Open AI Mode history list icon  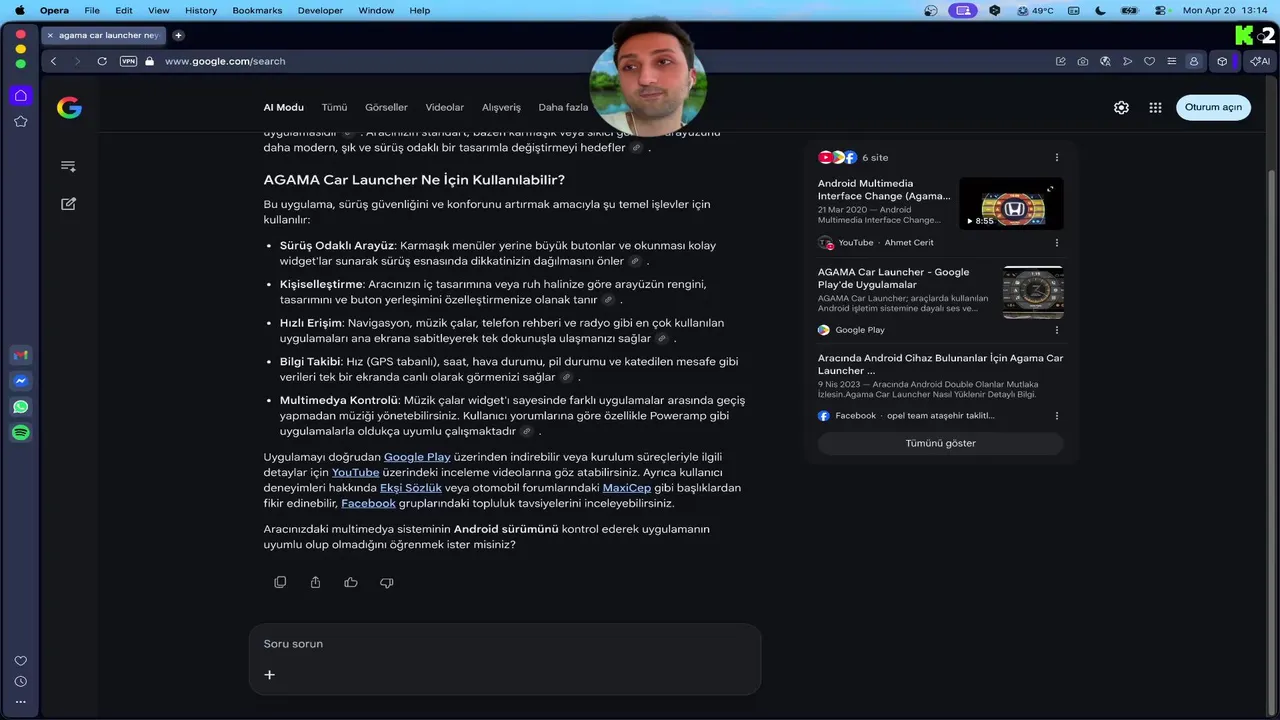pos(68,166)
